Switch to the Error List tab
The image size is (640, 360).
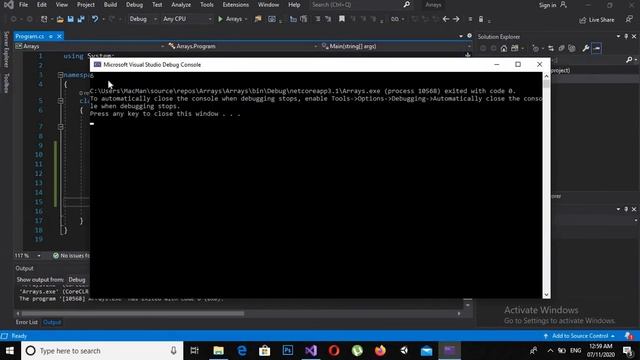click(27, 322)
